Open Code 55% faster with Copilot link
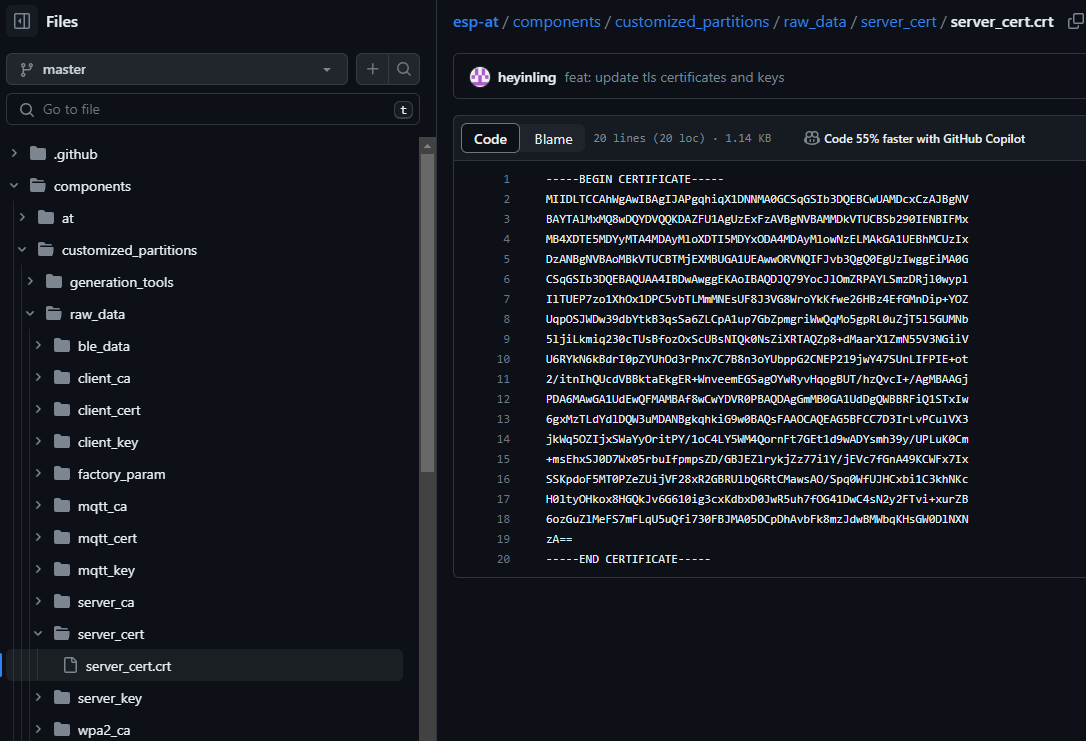Image resolution: width=1086 pixels, height=741 pixels. (924, 139)
